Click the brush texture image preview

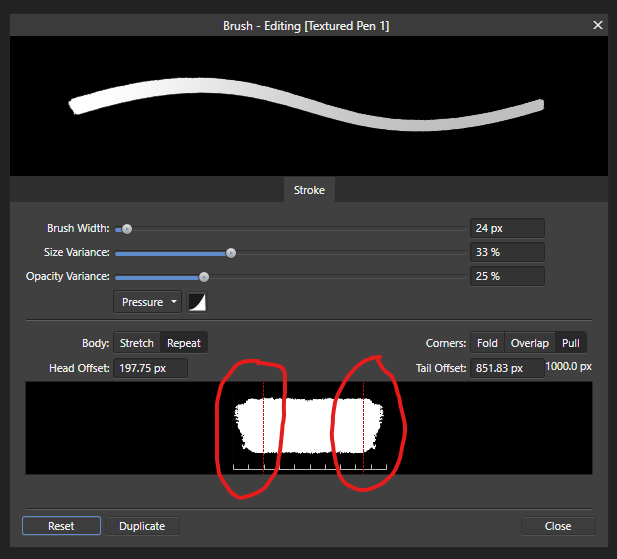pos(309,428)
